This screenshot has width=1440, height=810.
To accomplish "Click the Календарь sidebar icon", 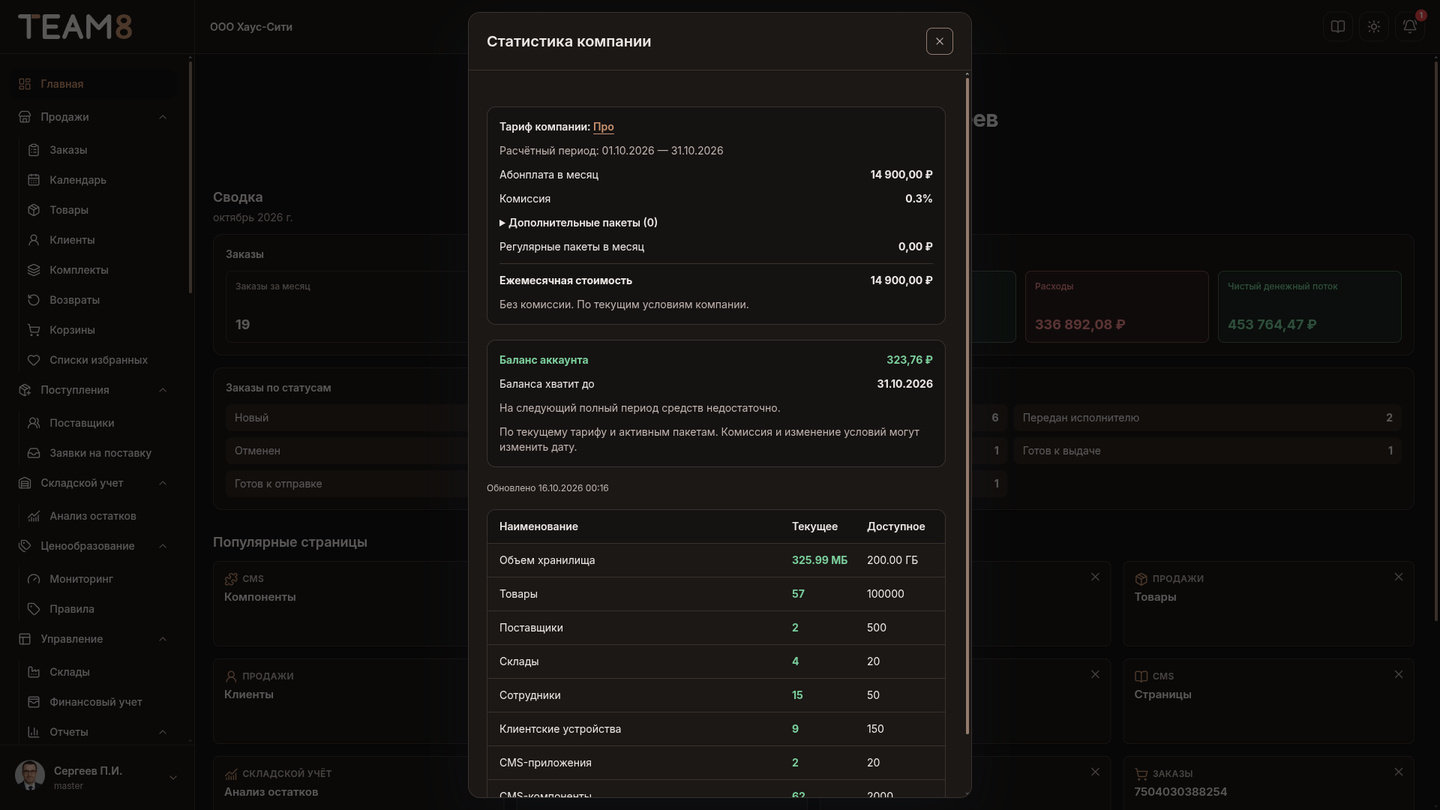I will (34, 180).
